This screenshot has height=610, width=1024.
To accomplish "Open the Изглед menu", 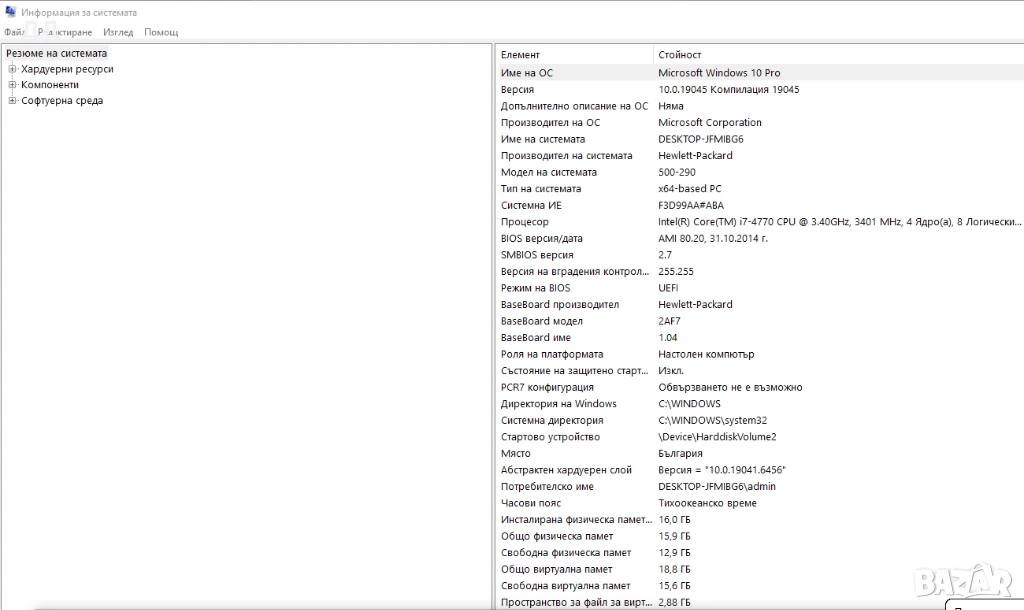I will pos(118,32).
